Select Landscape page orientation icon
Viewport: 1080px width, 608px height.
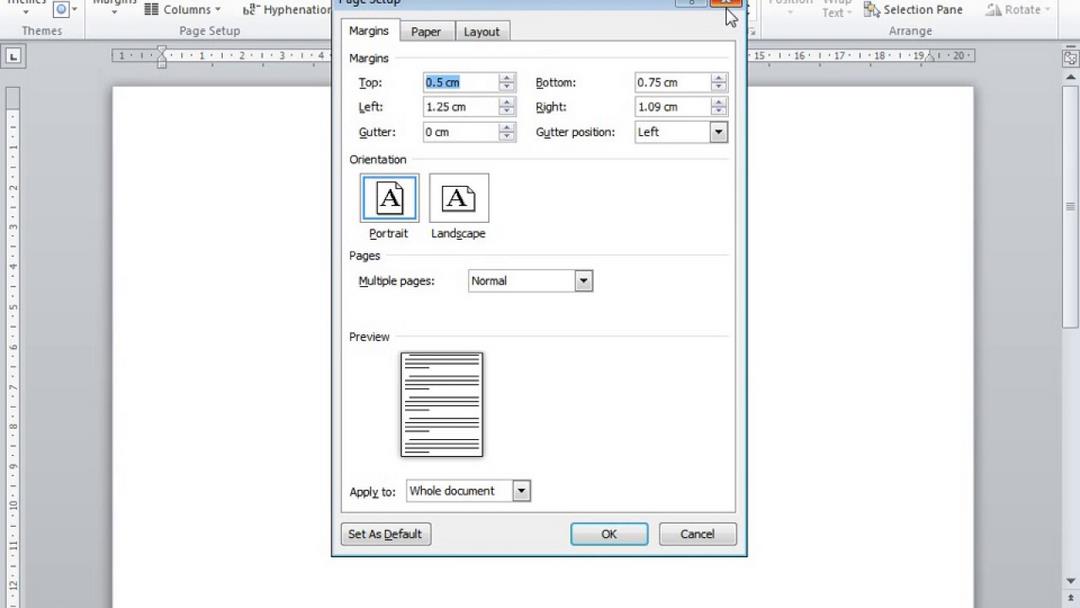(459, 198)
